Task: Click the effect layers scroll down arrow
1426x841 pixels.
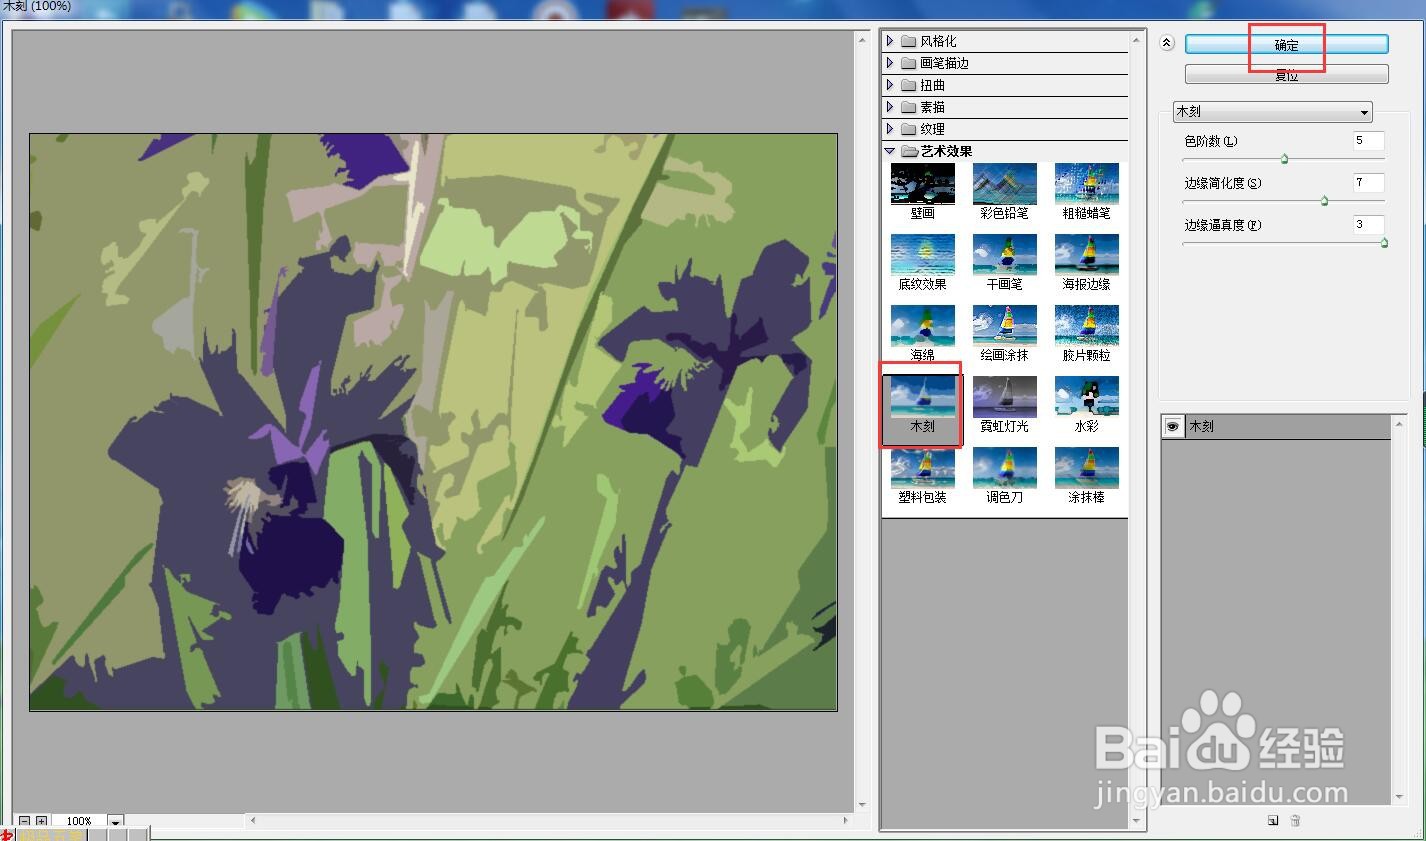Action: pyautogui.click(x=1399, y=797)
